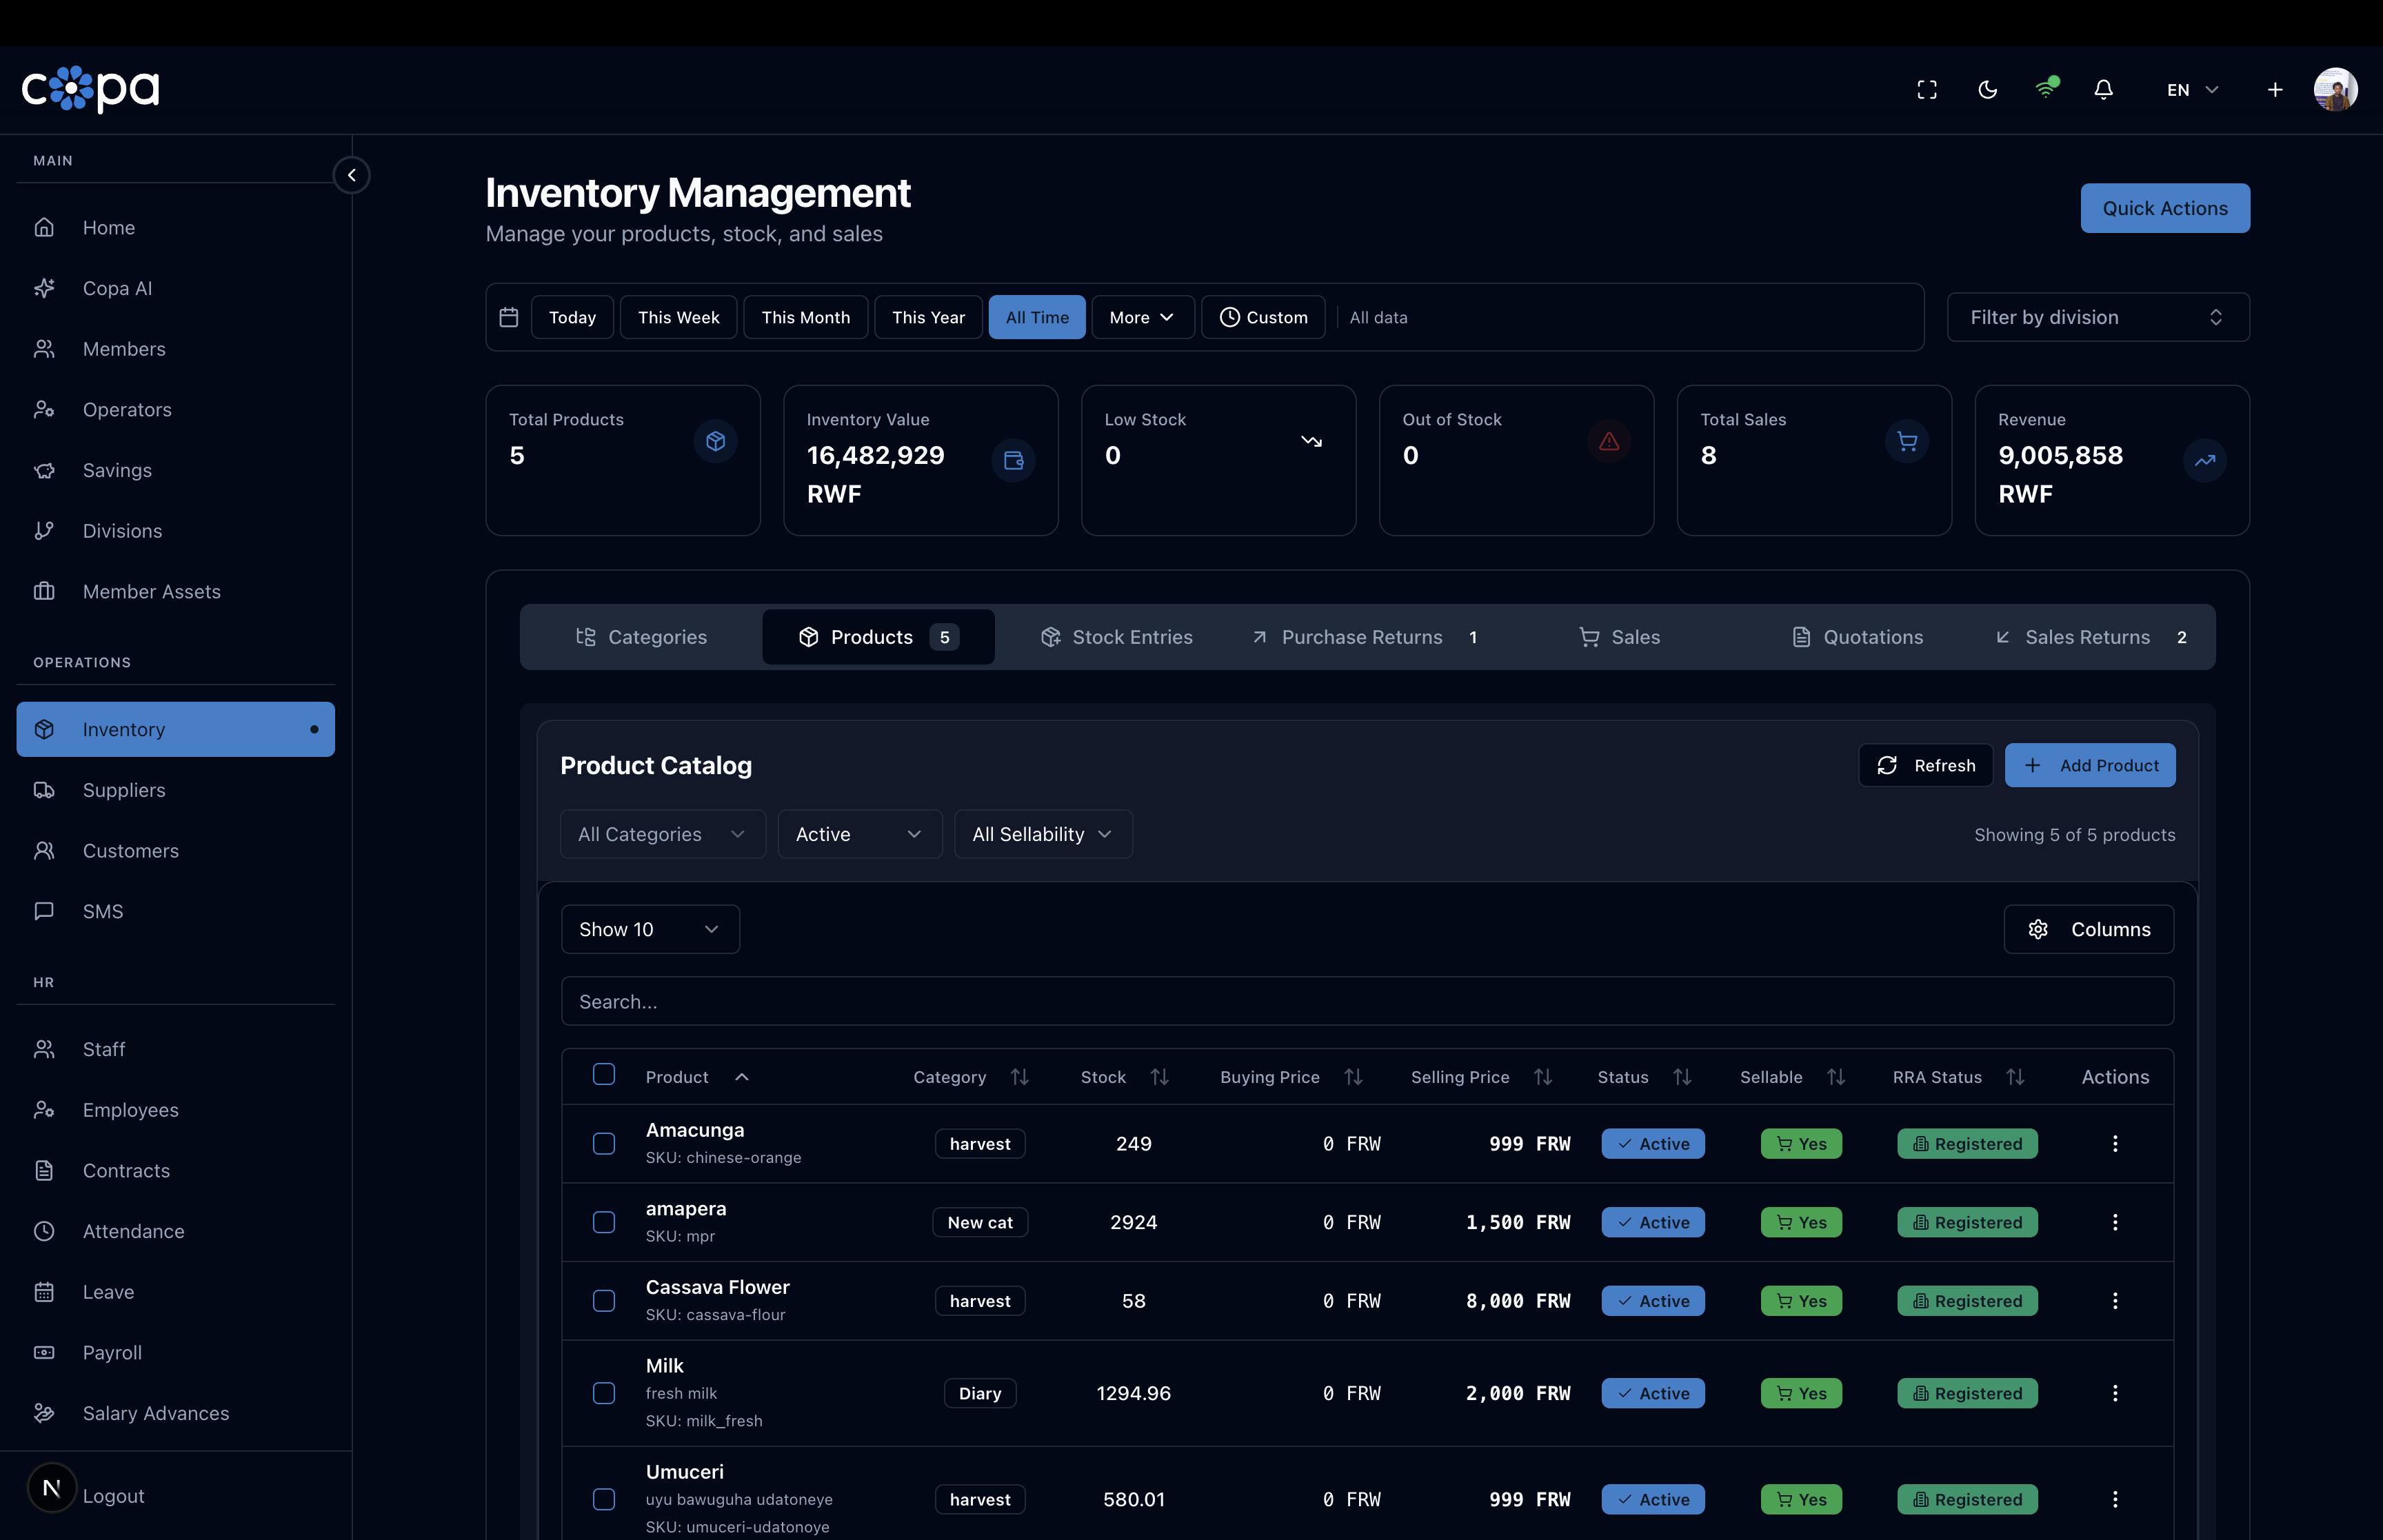Open Suppliers in the sidebar
The image size is (2383, 1540).
click(175, 790)
